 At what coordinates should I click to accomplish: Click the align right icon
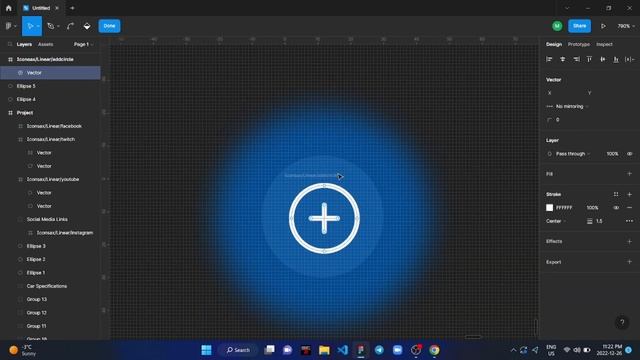[x=576, y=59]
